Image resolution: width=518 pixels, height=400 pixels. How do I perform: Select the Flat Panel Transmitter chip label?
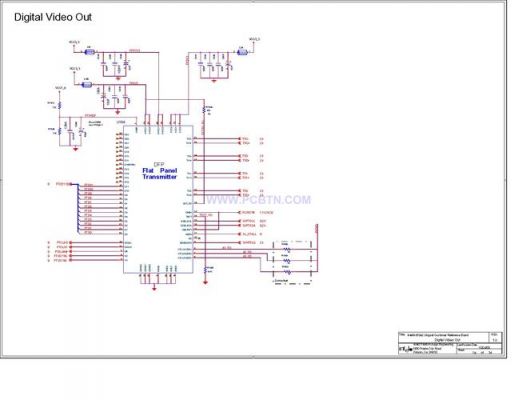(x=160, y=174)
